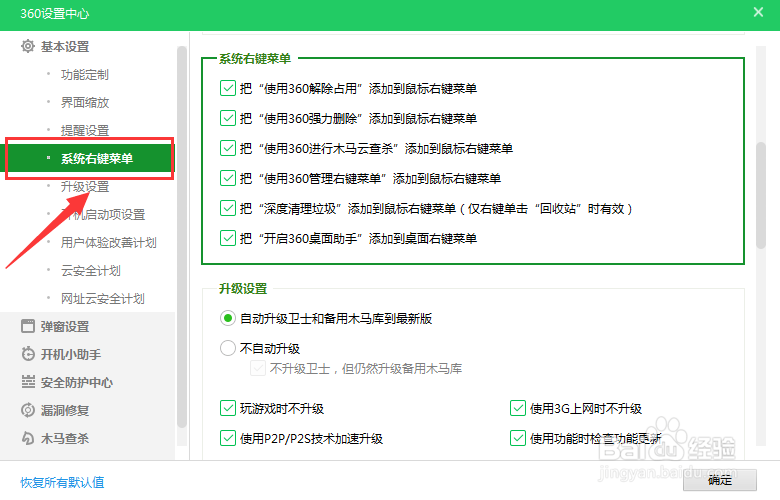Uncheck 使用360解除占用 right-click menu option

point(228,89)
